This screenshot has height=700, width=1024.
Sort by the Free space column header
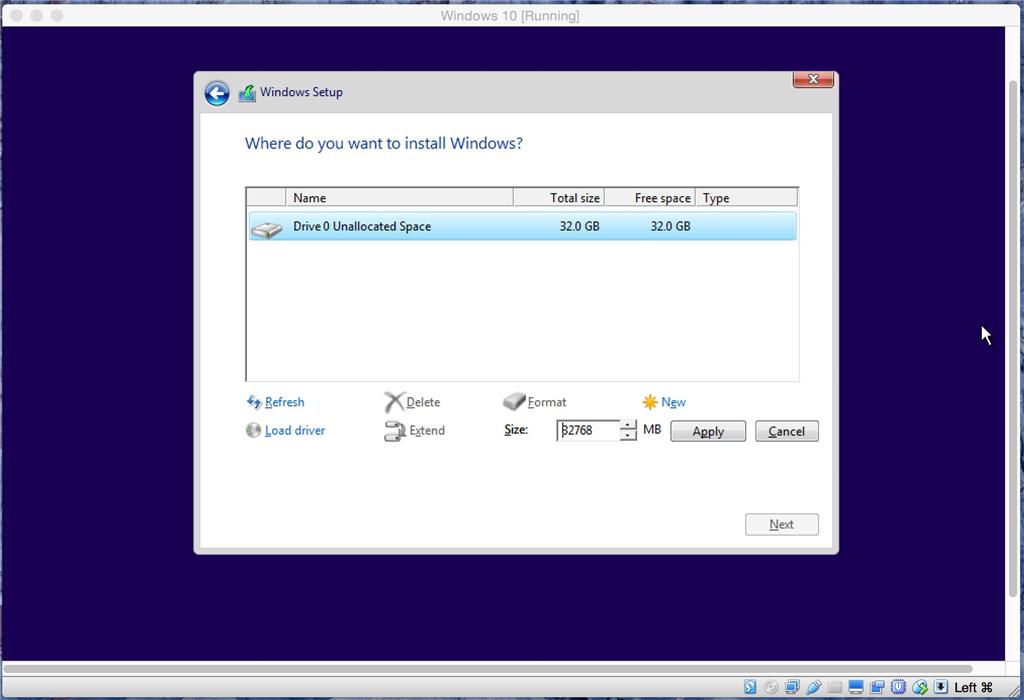[650, 198]
